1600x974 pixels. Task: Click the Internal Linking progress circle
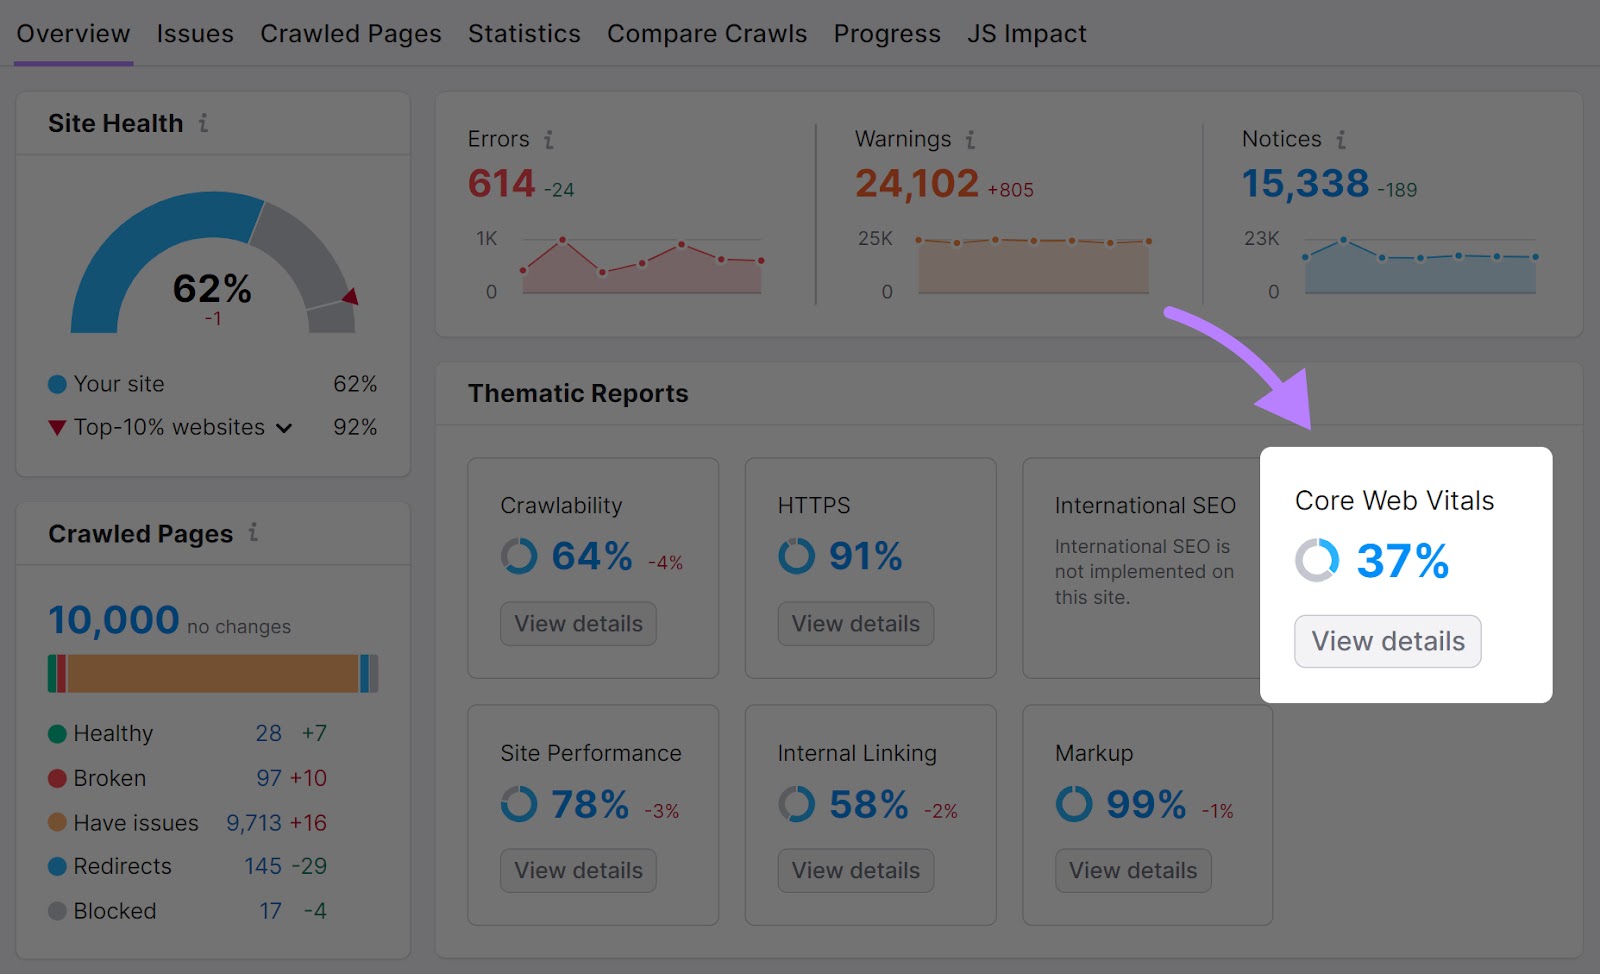coord(796,803)
